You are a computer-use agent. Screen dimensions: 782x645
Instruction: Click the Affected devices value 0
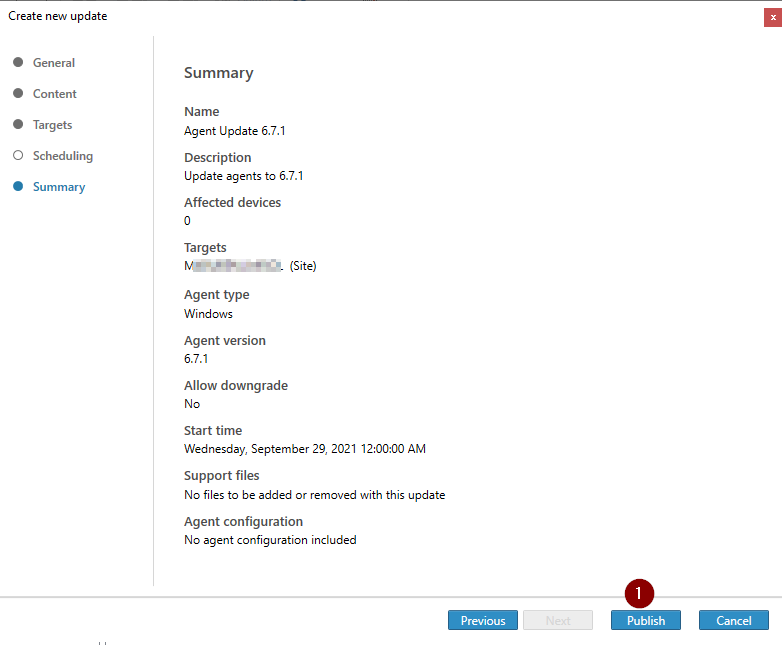(187, 220)
